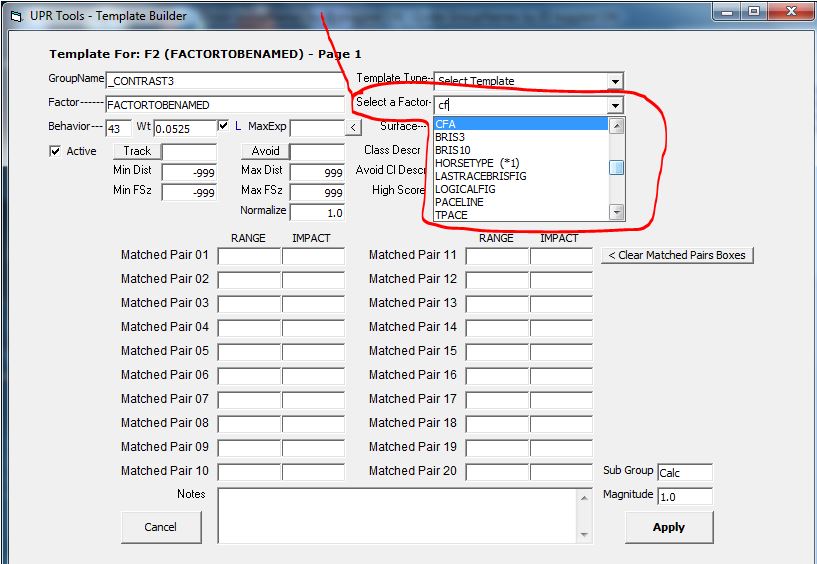Click the Apply button

(669, 527)
